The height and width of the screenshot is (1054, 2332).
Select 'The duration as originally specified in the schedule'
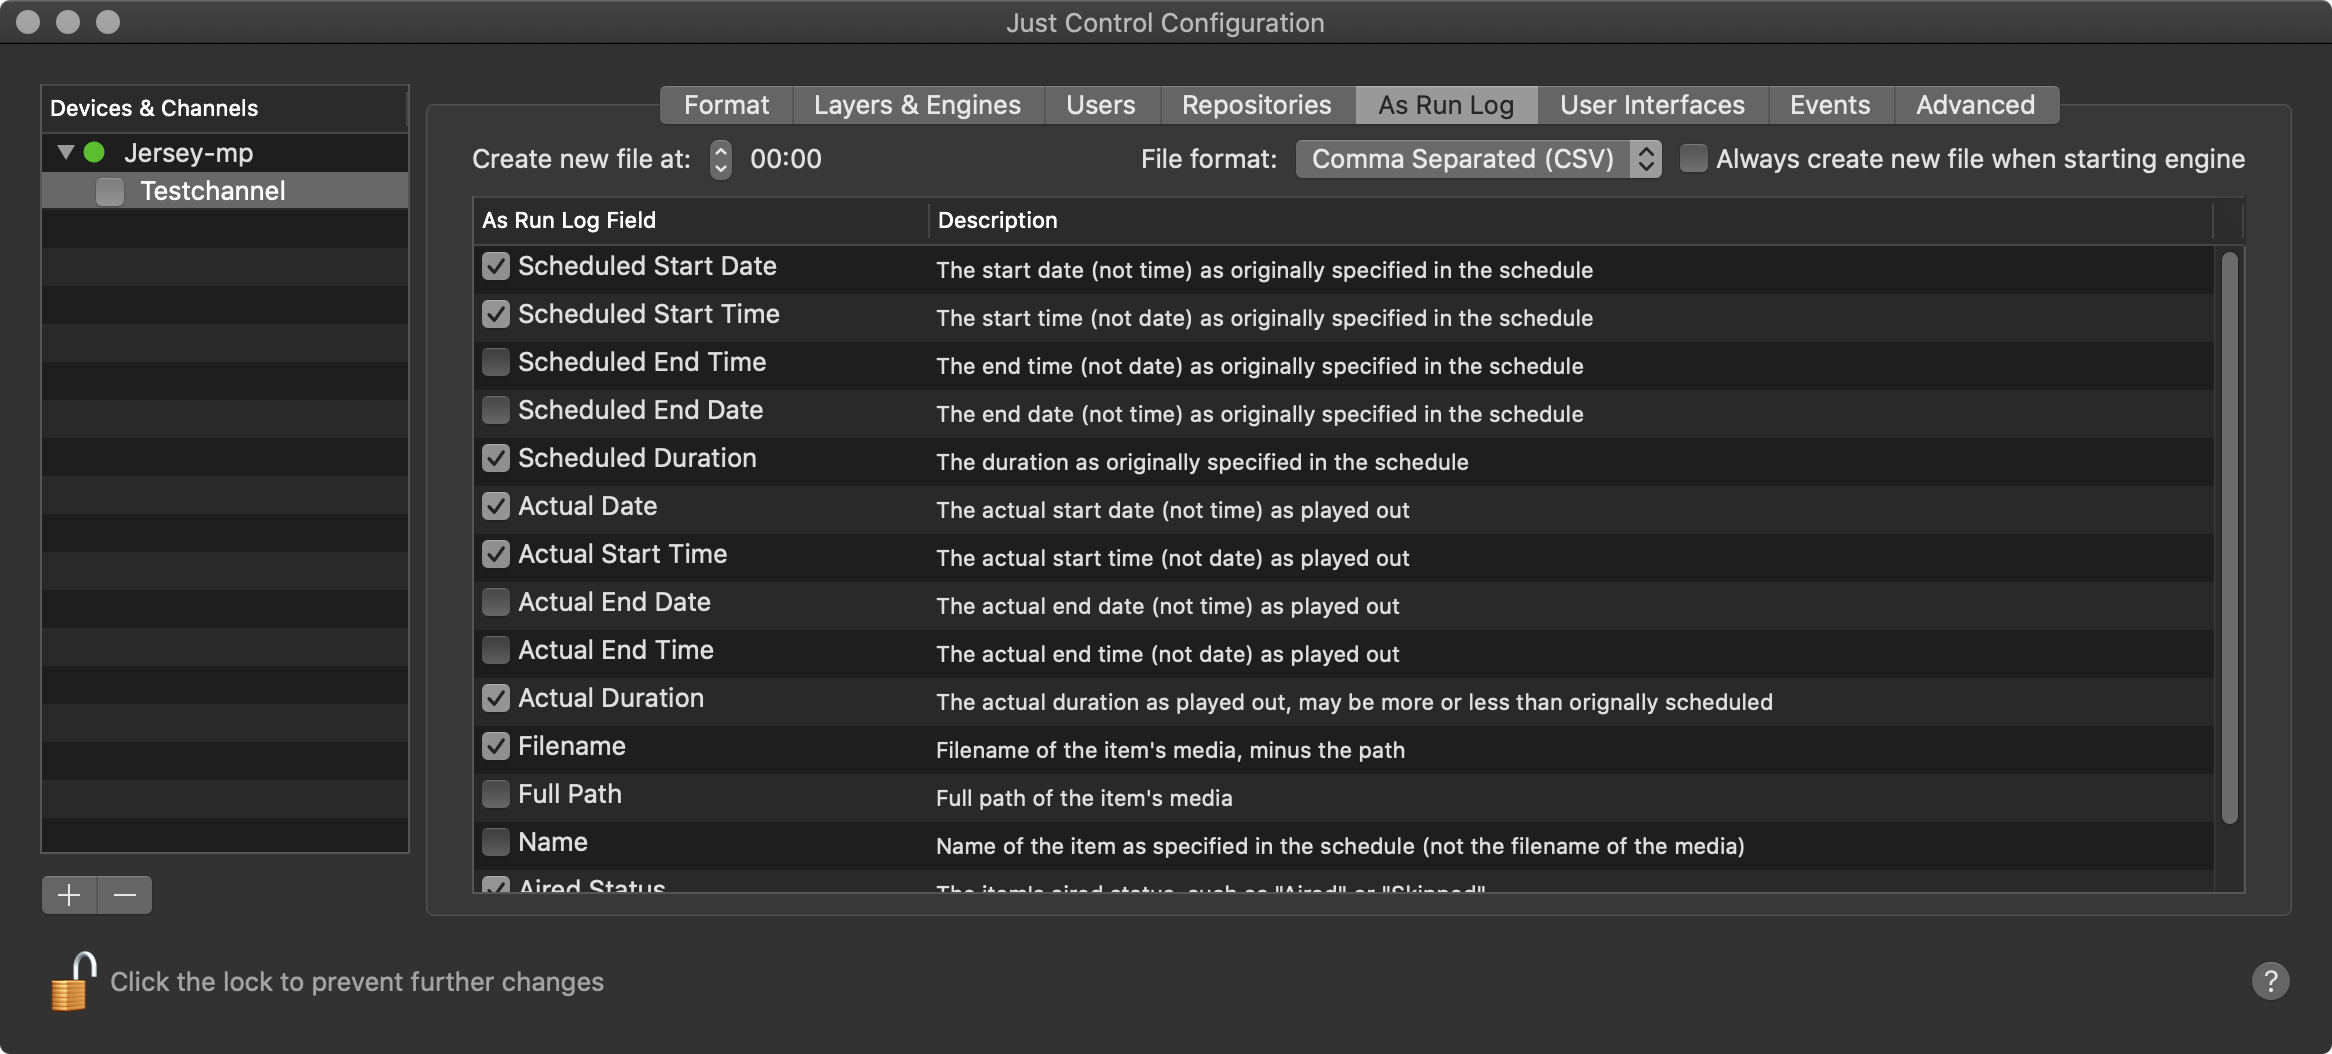(x=1202, y=462)
